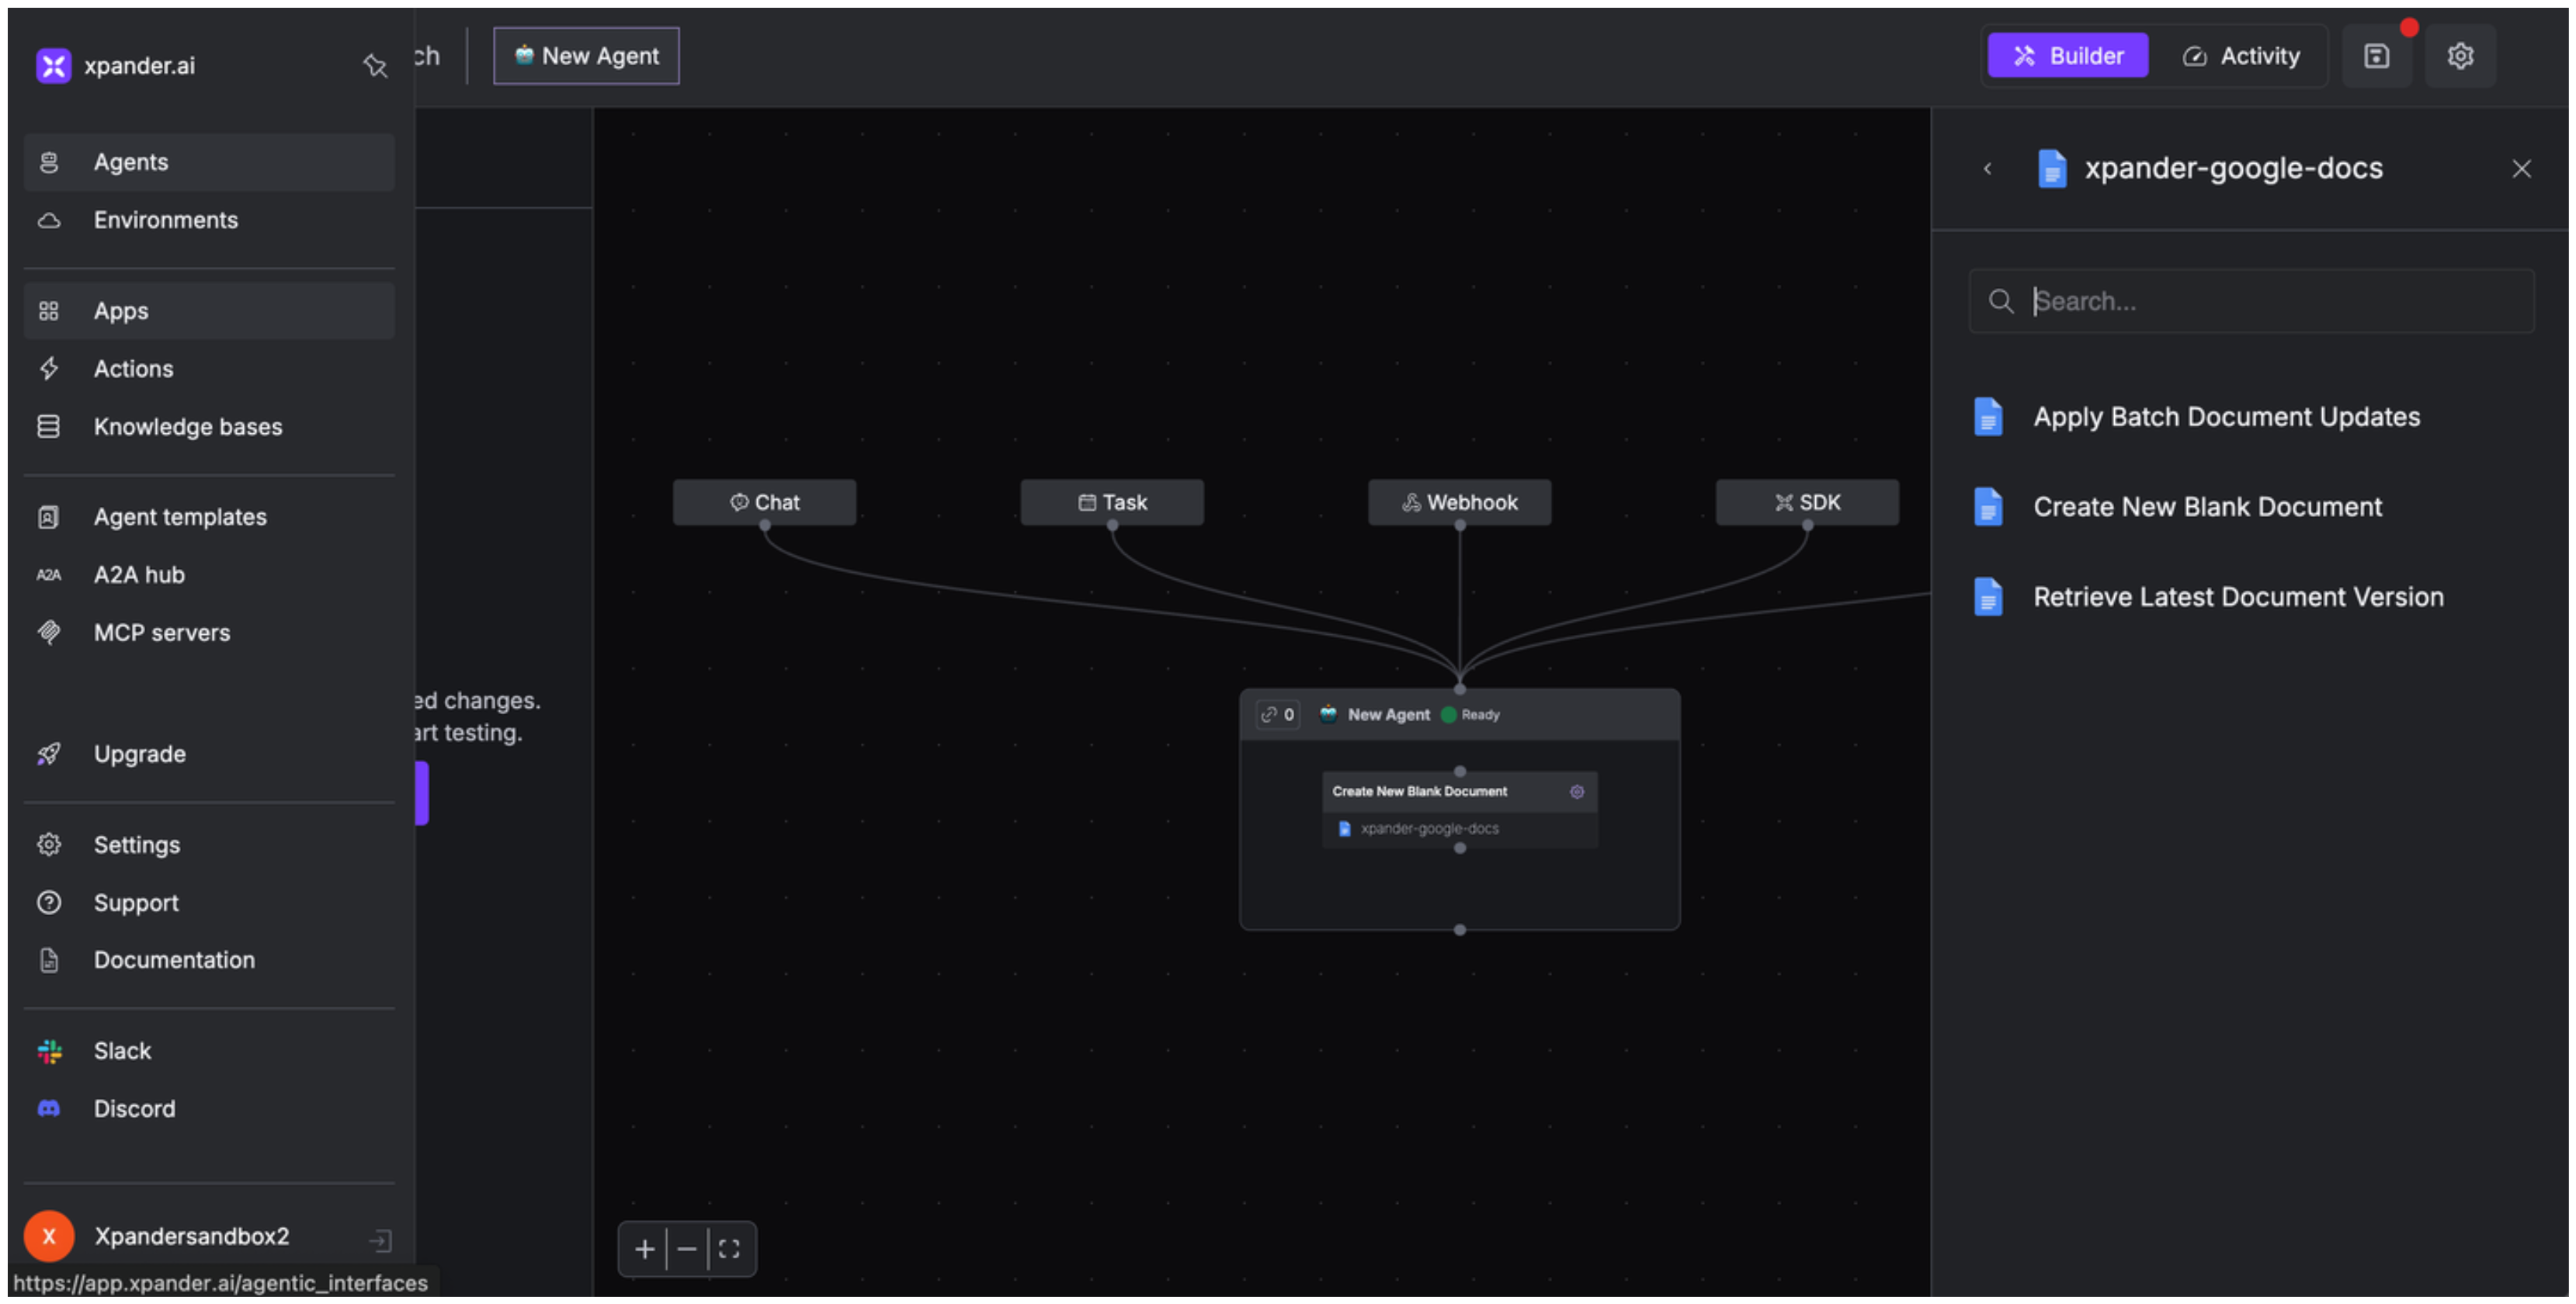
Task: Select Apply Batch Document Updates action
Action: (x=2226, y=417)
